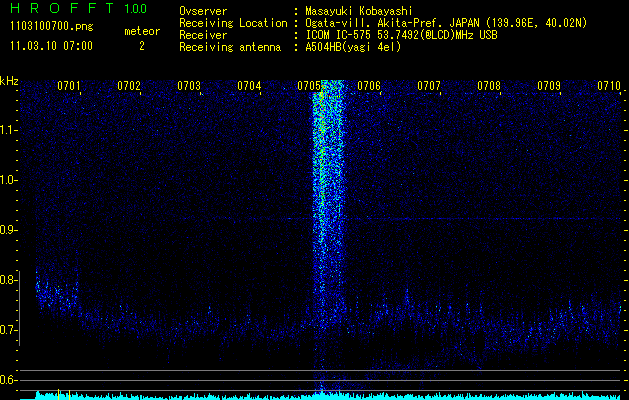Click the 0710 time marker
Image resolution: width=629 pixels, height=400 pixels.
(609, 86)
